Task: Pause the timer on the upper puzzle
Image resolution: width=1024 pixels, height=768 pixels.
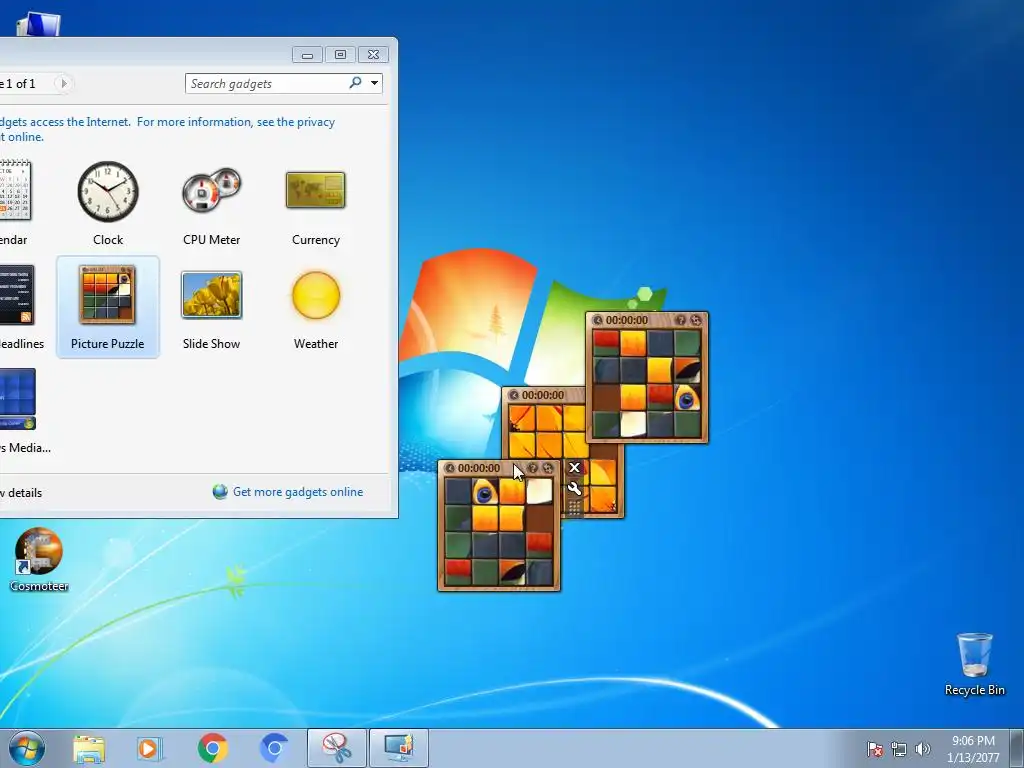Action: point(598,320)
